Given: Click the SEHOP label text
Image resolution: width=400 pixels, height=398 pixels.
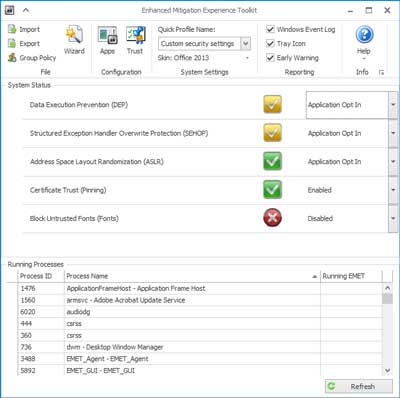Looking at the screenshot, I should pos(119,133).
